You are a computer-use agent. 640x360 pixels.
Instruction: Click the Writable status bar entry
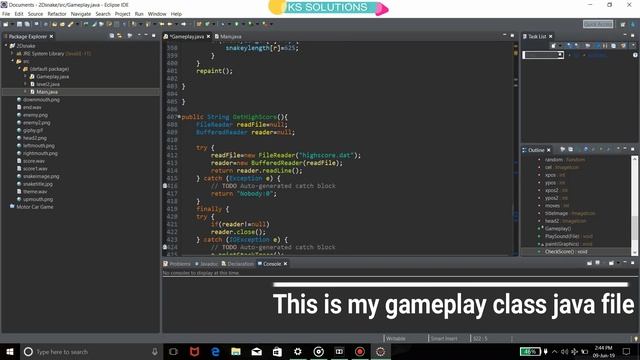(x=396, y=338)
